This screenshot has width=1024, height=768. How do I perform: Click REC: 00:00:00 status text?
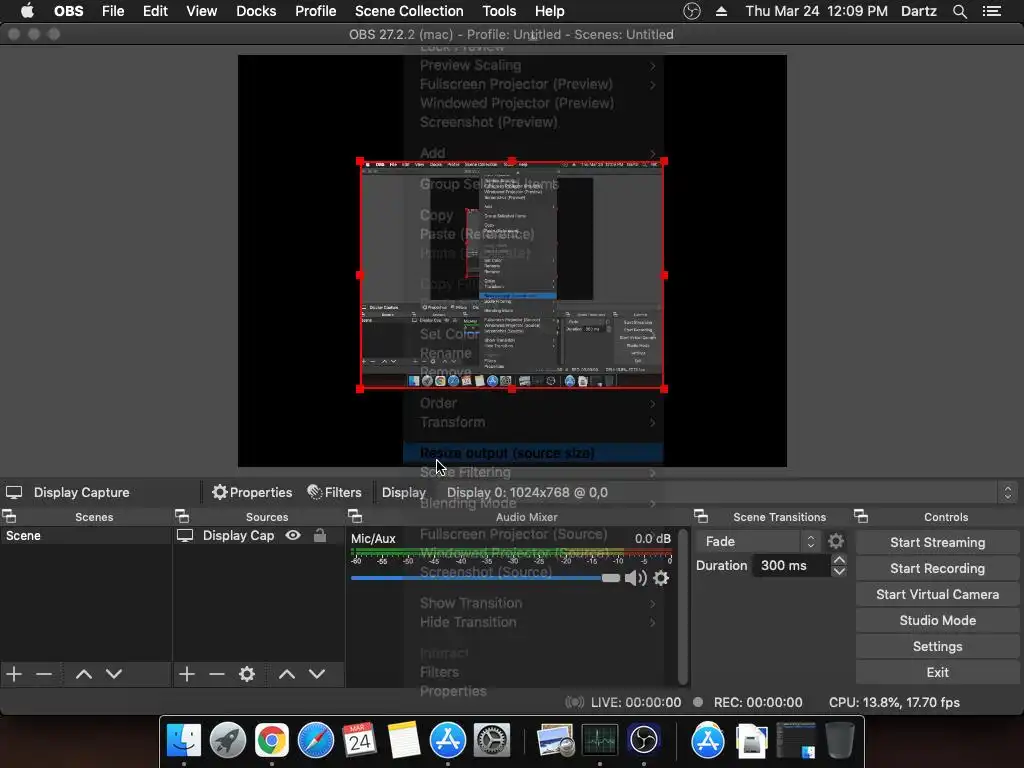click(x=758, y=702)
